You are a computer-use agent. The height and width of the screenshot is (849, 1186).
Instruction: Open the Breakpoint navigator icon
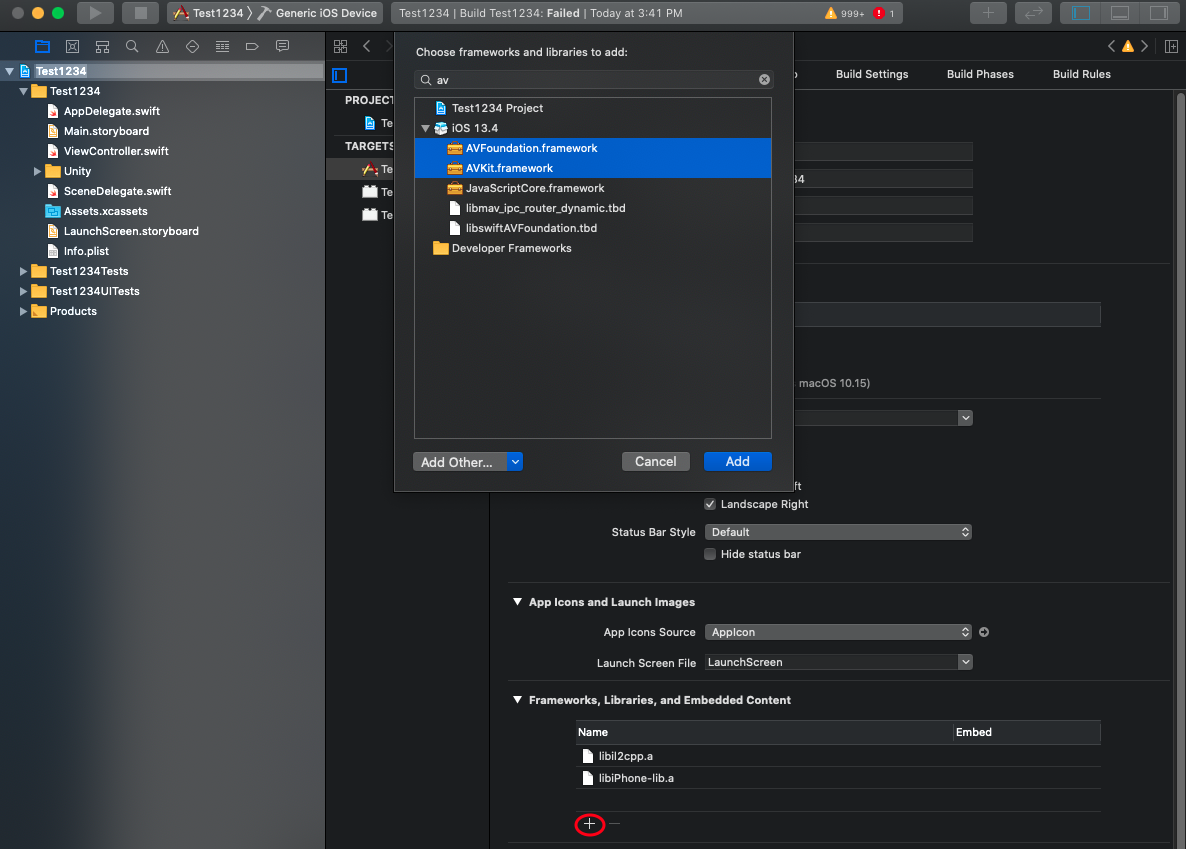[x=252, y=46]
